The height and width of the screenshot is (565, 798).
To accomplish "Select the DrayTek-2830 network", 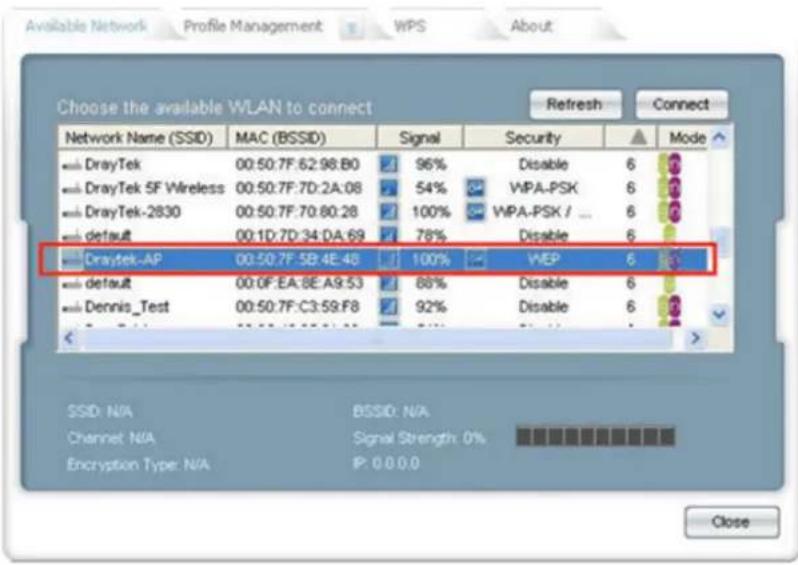I will 383,212.
